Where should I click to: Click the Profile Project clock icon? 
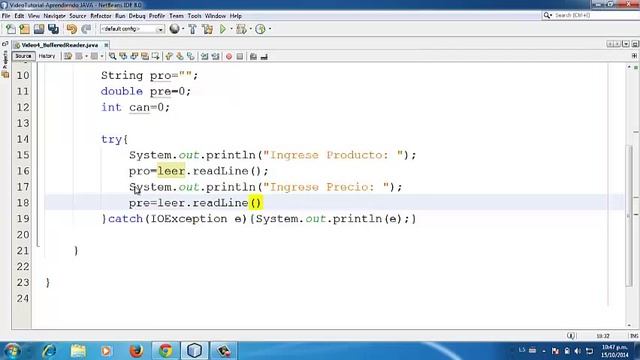[260, 29]
